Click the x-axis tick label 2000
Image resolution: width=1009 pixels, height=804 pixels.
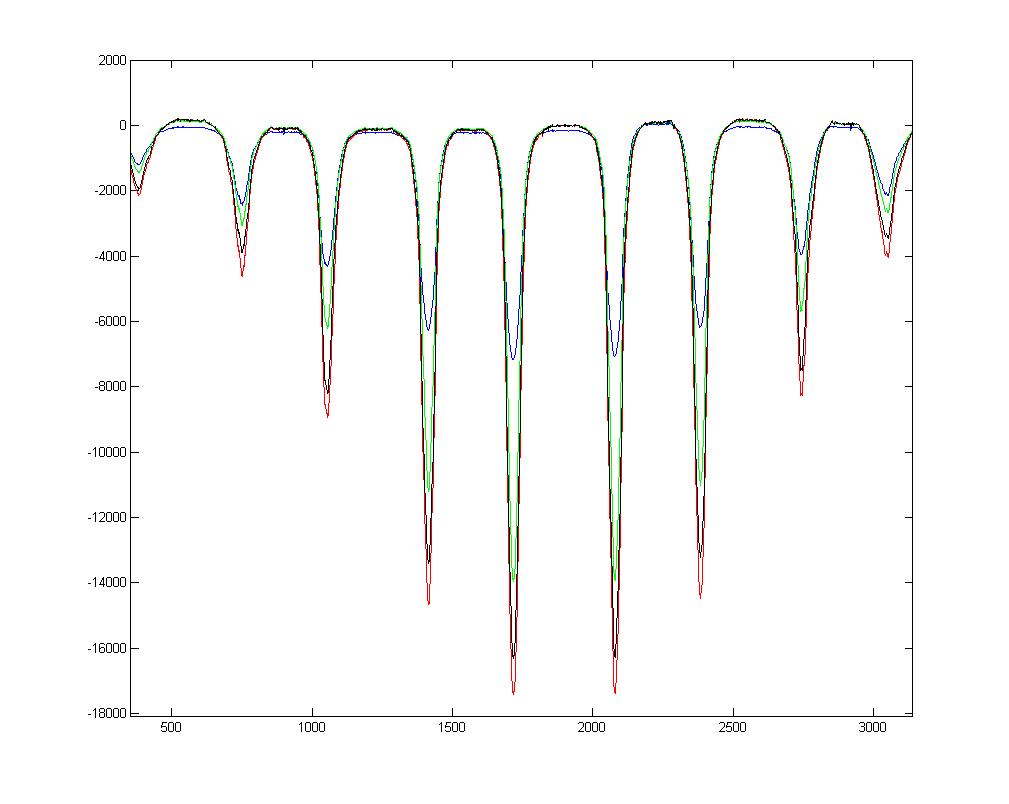click(592, 728)
